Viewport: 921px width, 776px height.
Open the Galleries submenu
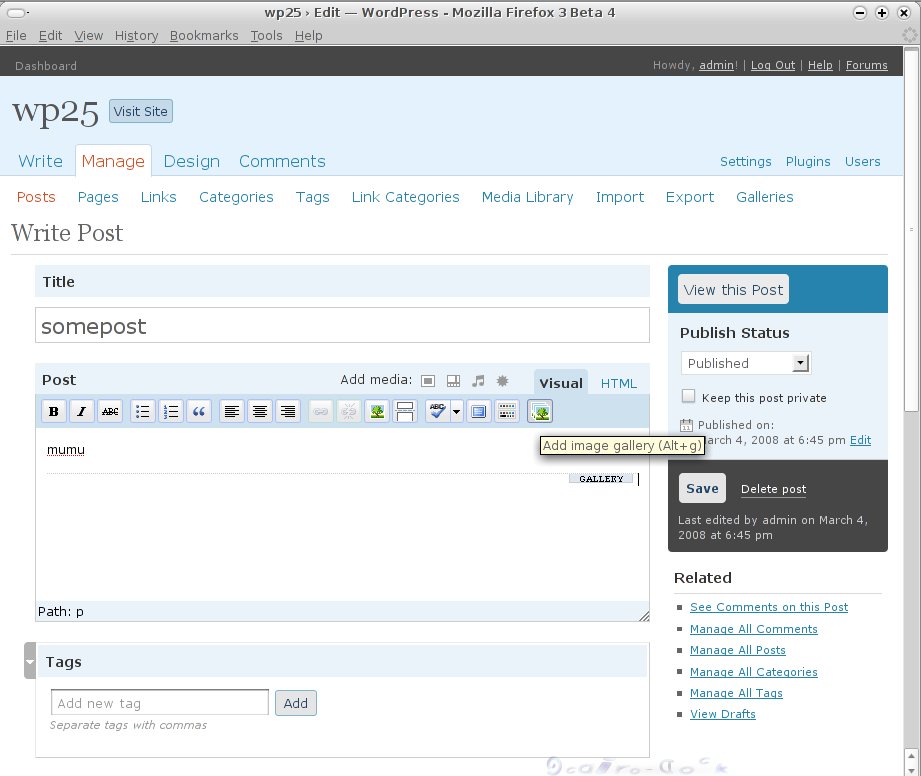tap(765, 197)
